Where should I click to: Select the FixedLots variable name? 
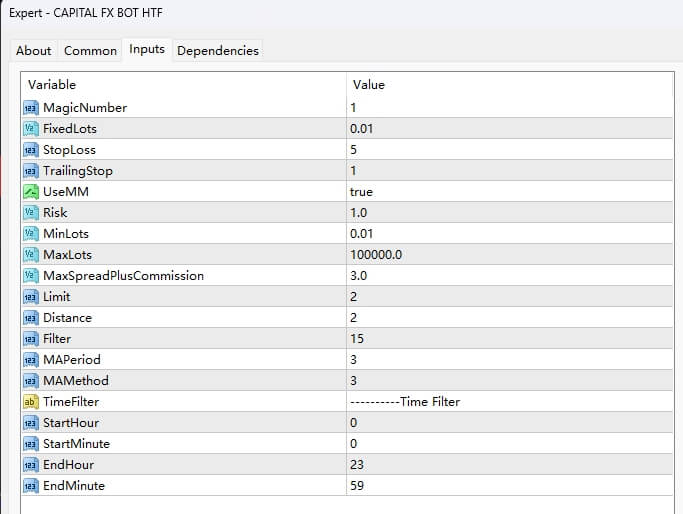coord(70,128)
